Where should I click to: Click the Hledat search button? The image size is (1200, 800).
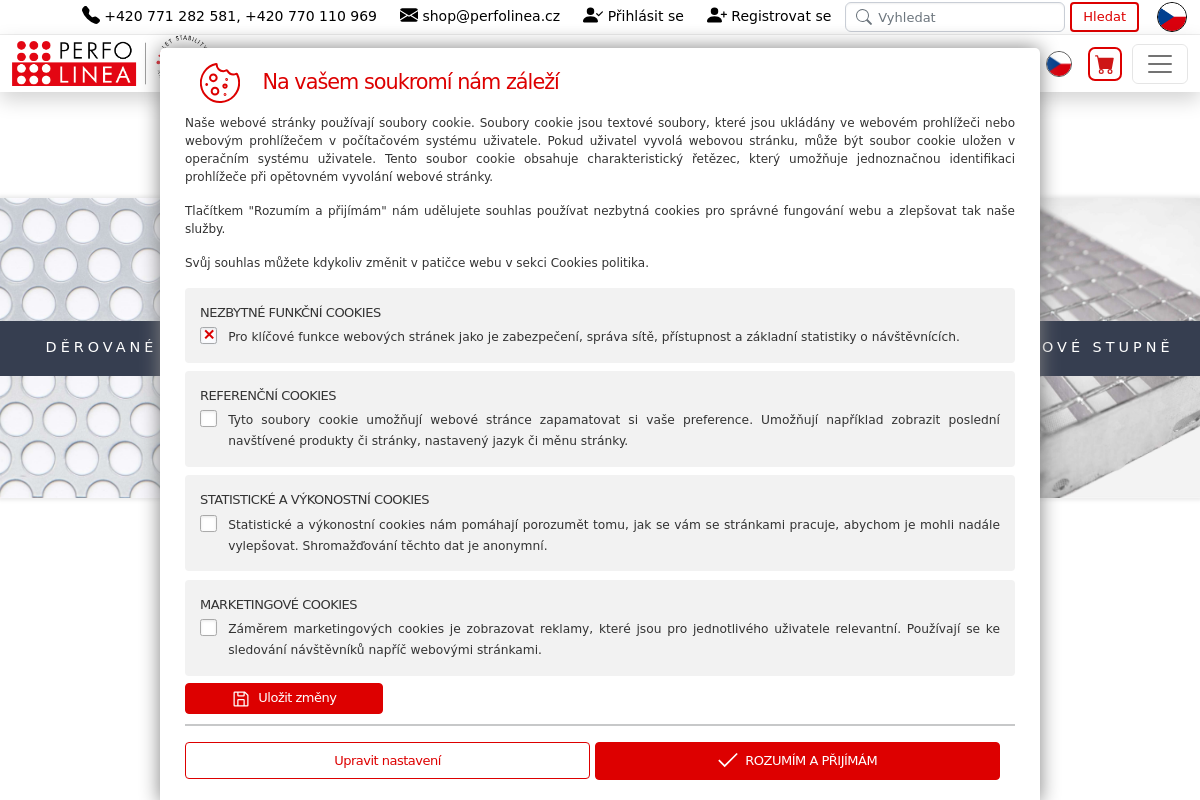pyautogui.click(x=1104, y=17)
